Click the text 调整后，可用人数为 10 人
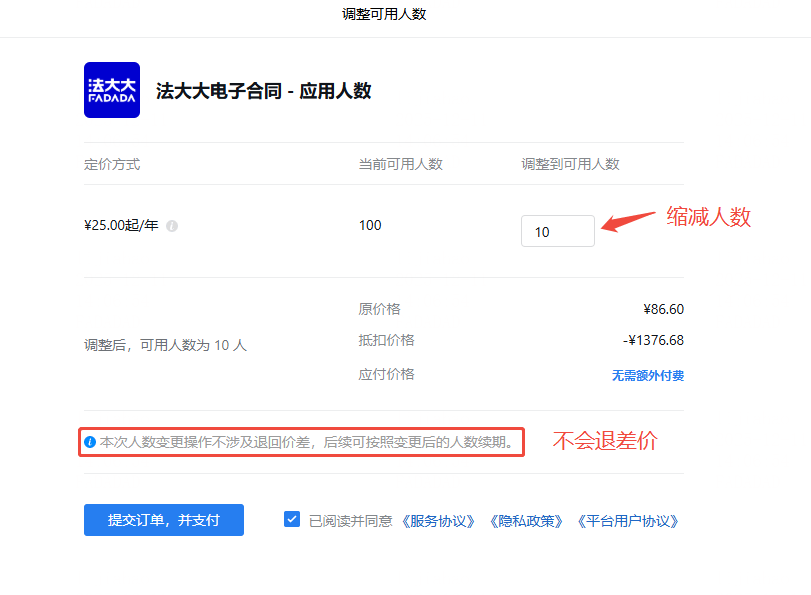 point(166,345)
